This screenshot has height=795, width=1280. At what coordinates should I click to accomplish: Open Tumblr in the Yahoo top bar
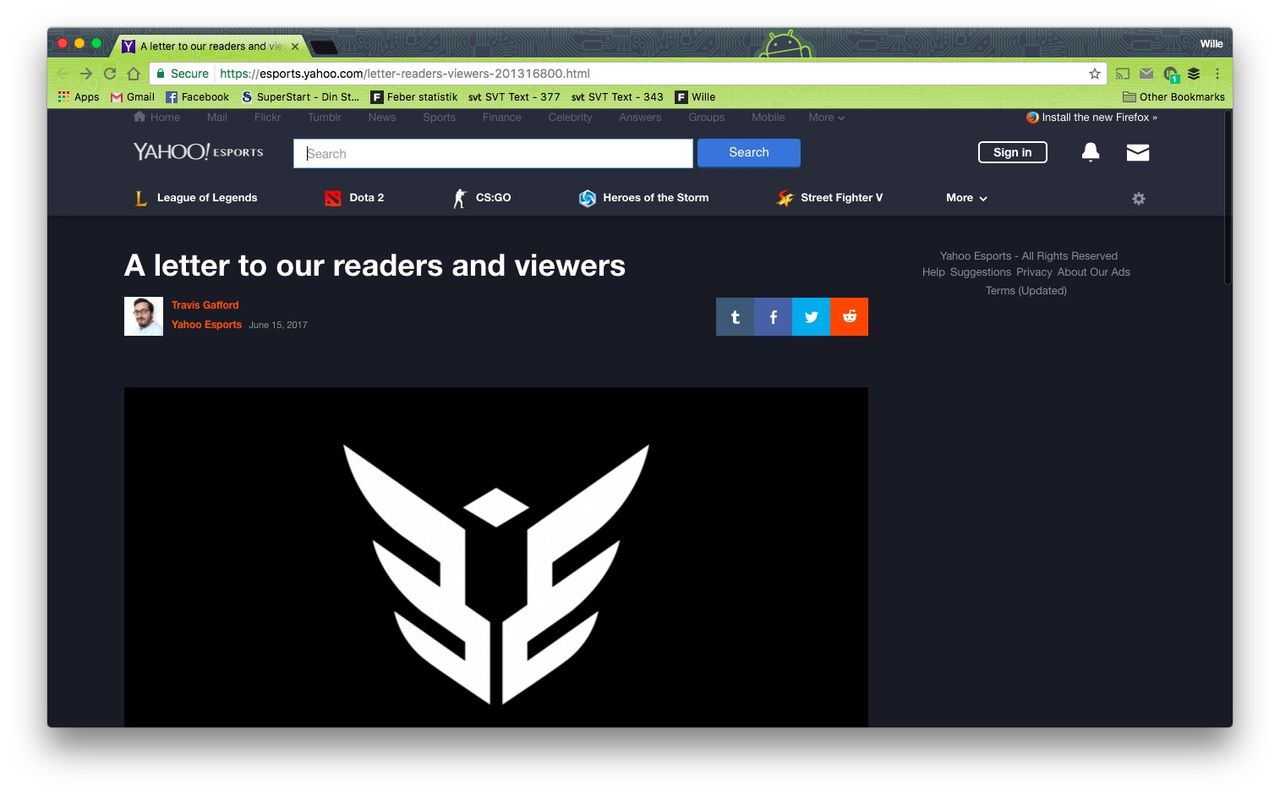click(x=324, y=117)
